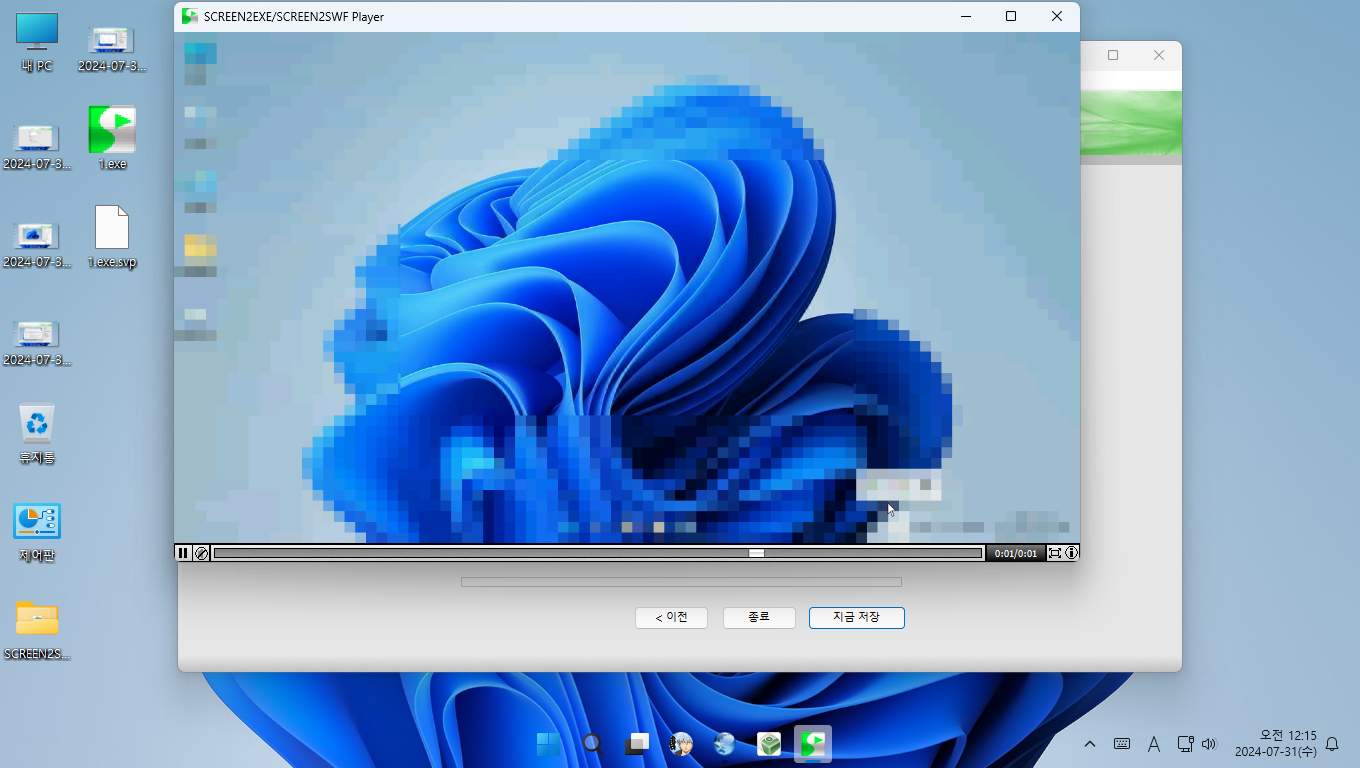
Task: Click the white thumb on the playback bar
Action: 757,553
